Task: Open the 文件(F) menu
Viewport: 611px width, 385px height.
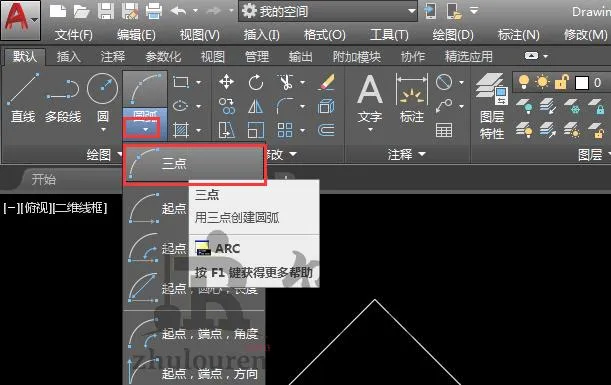Action: coord(74,35)
